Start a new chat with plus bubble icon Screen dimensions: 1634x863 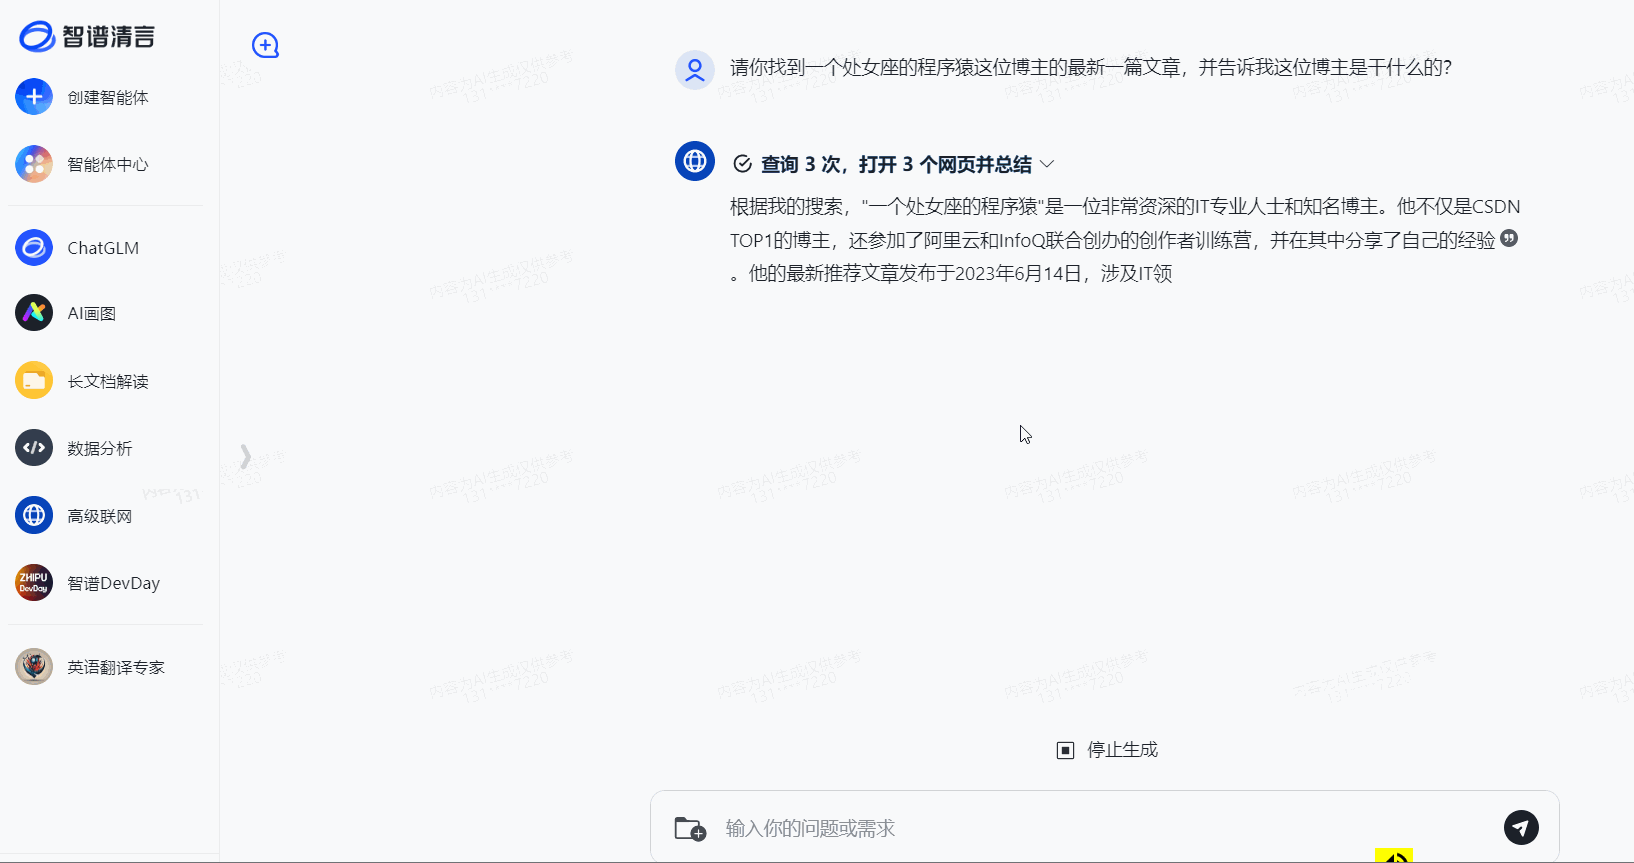265,45
